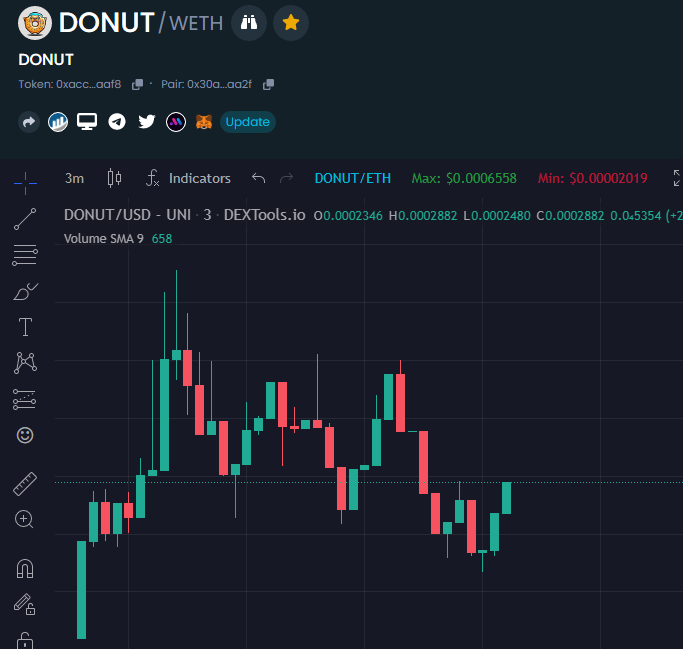Screen dimensions: 683x649
Task: Open the Telegram link icon
Action: (117, 122)
